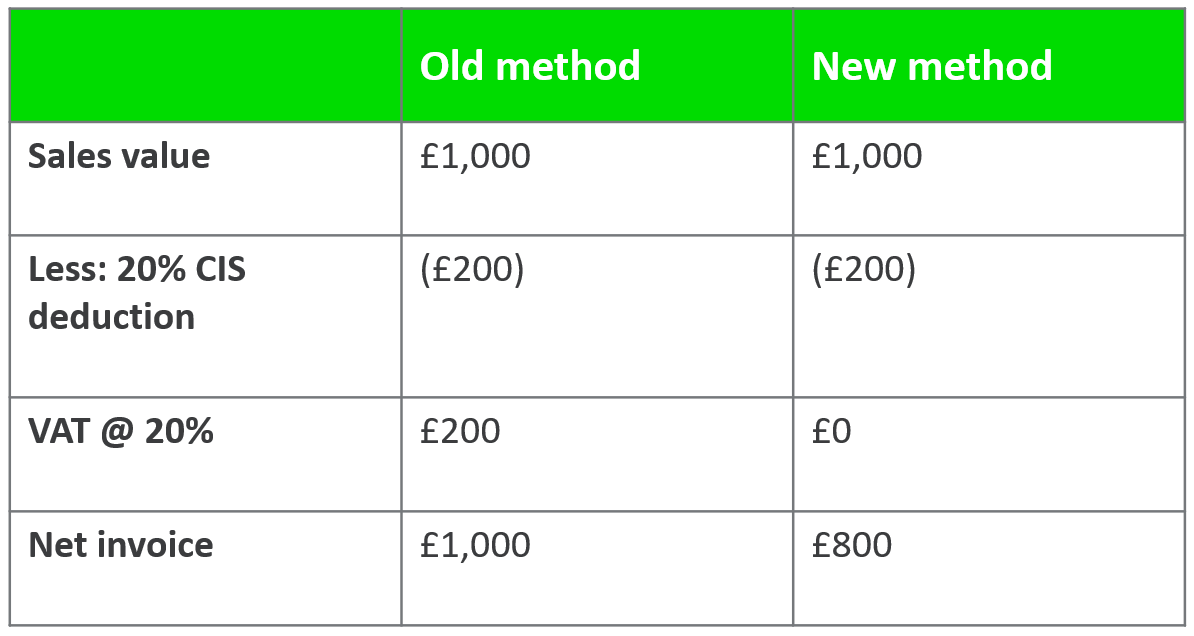Select the (£200) deduction under Old method

pyautogui.click(x=471, y=271)
